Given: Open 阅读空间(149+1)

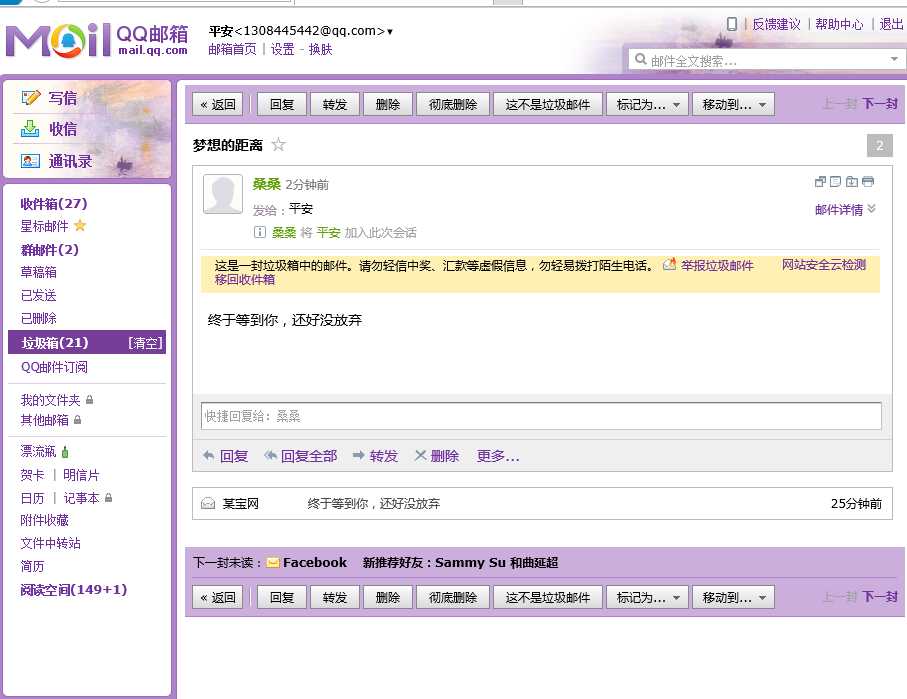Looking at the screenshot, I should click(73, 590).
